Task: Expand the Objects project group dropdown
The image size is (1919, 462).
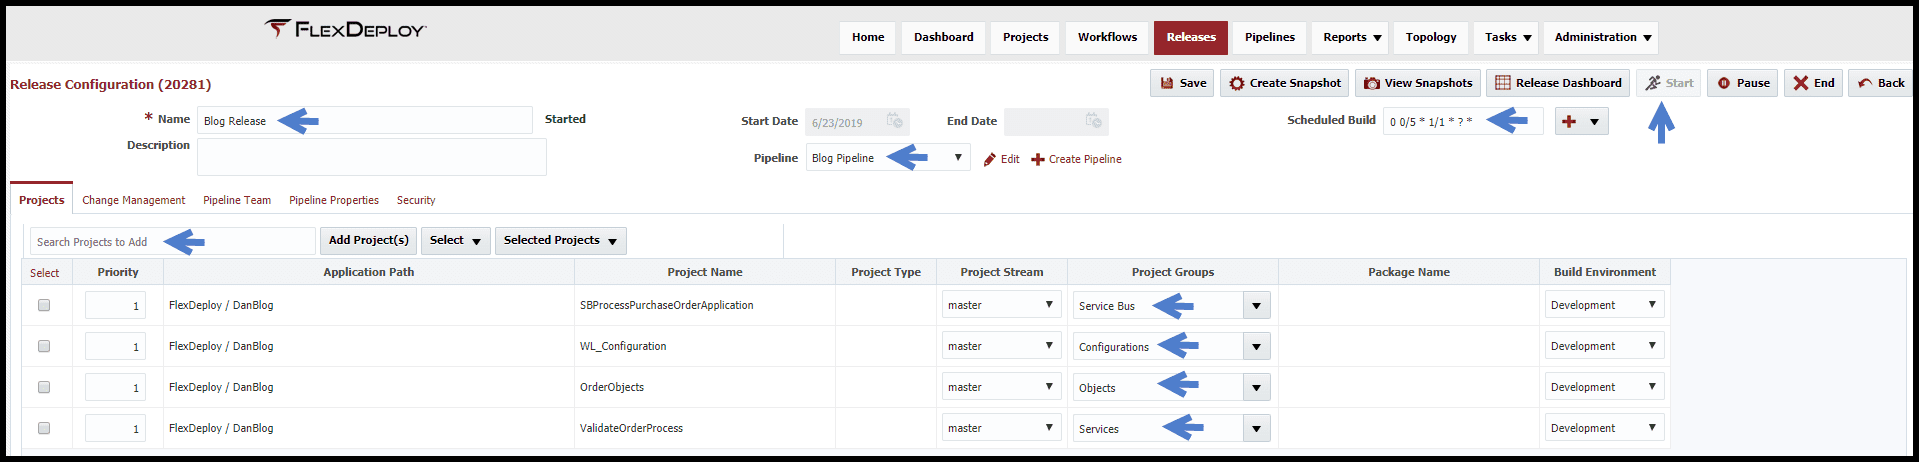Action: (1257, 388)
